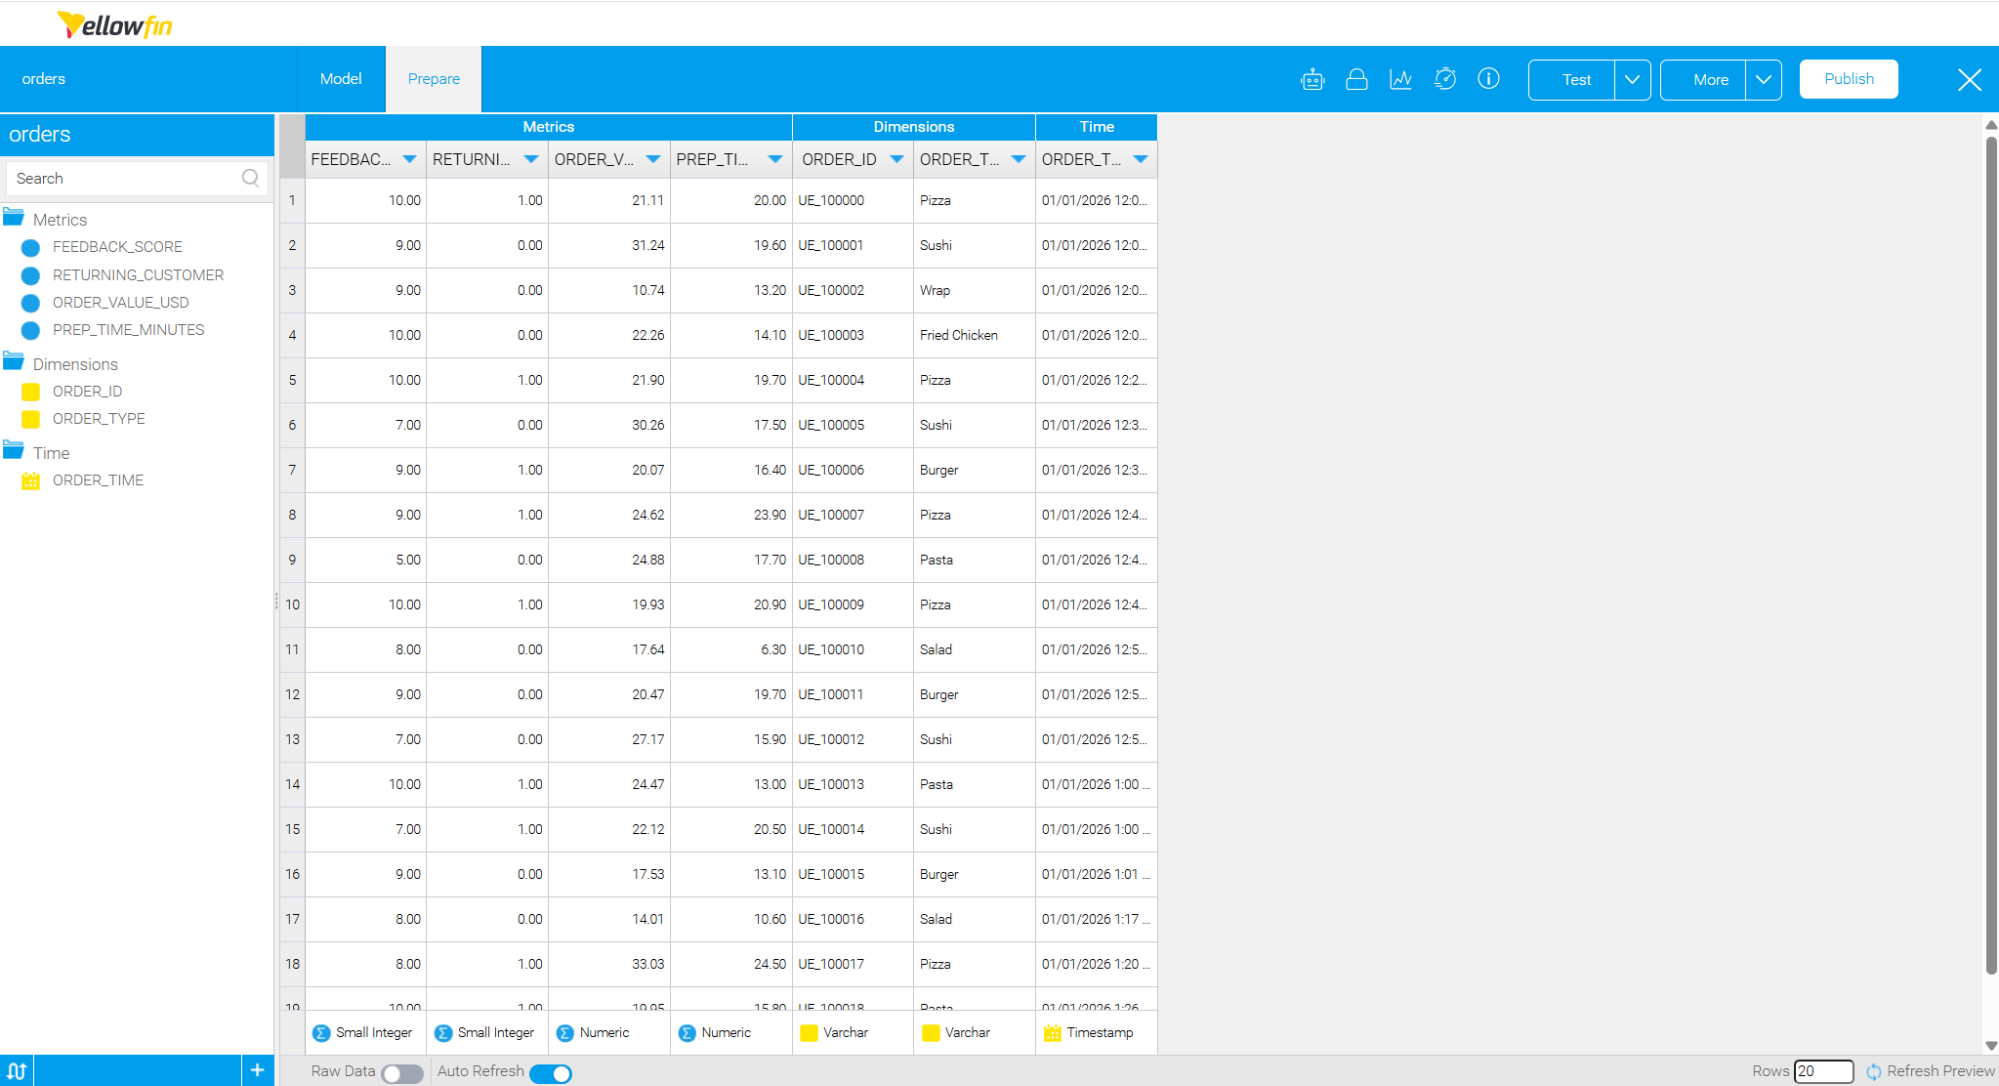
Task: Click the stopwatch performance icon
Action: tap(1444, 79)
